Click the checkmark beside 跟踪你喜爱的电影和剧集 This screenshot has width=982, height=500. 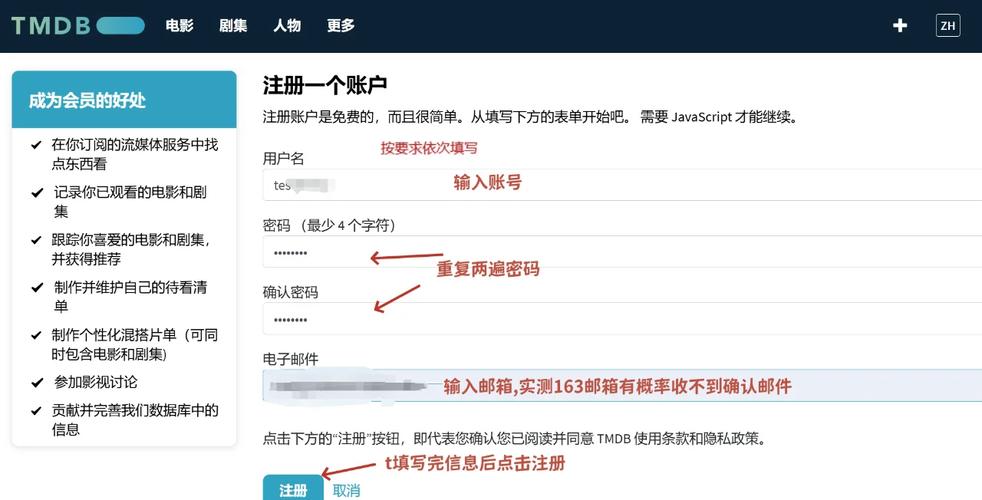(x=36, y=240)
